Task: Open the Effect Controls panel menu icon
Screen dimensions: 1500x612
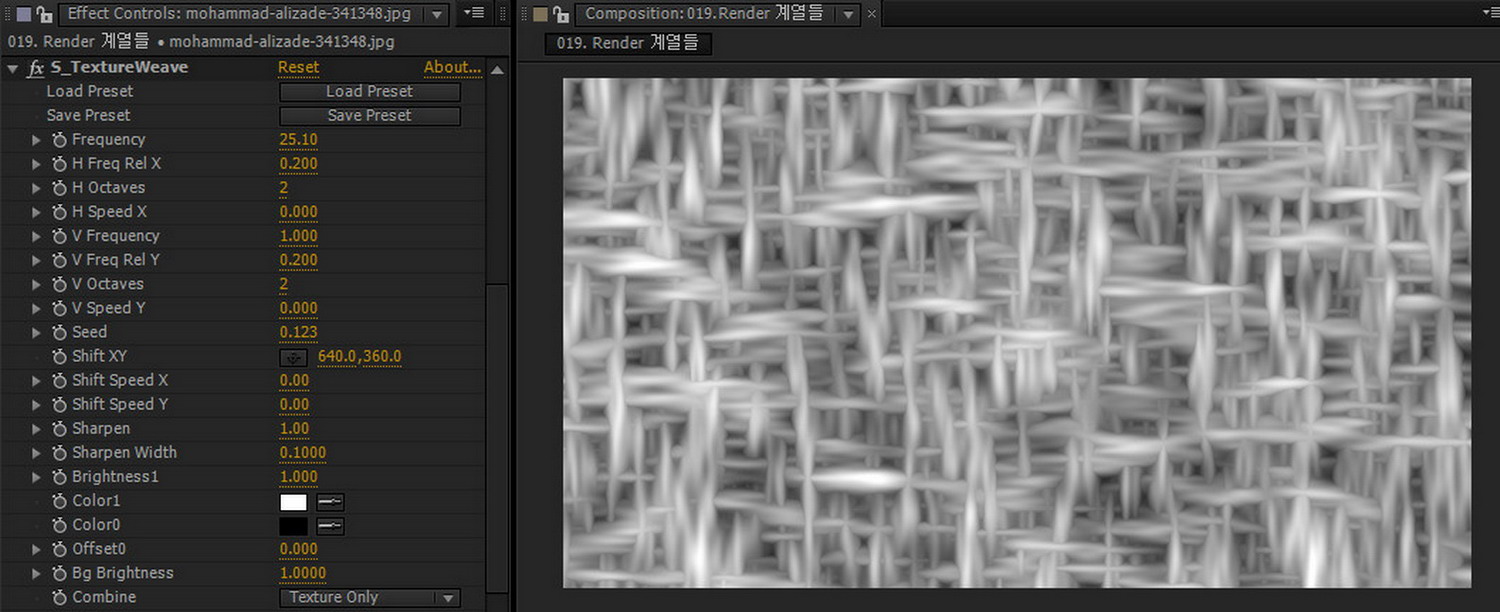Action: (x=475, y=13)
